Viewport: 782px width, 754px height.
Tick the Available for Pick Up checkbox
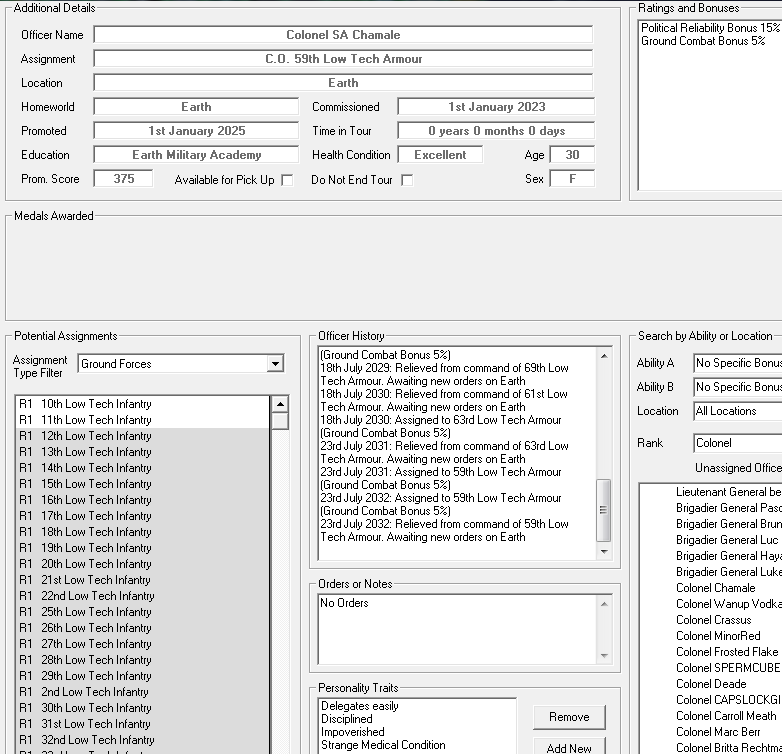(x=287, y=180)
